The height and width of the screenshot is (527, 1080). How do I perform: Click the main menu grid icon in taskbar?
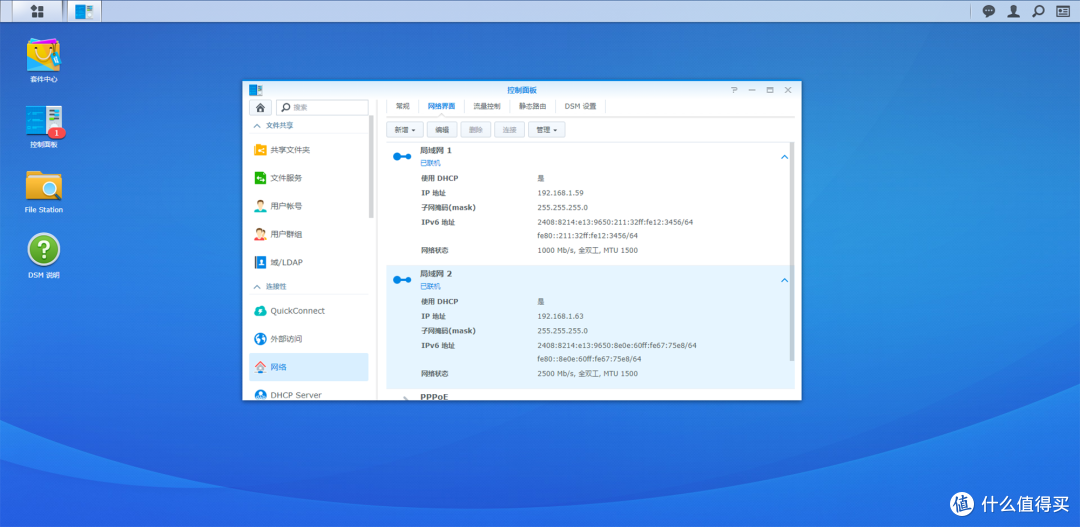pos(36,11)
